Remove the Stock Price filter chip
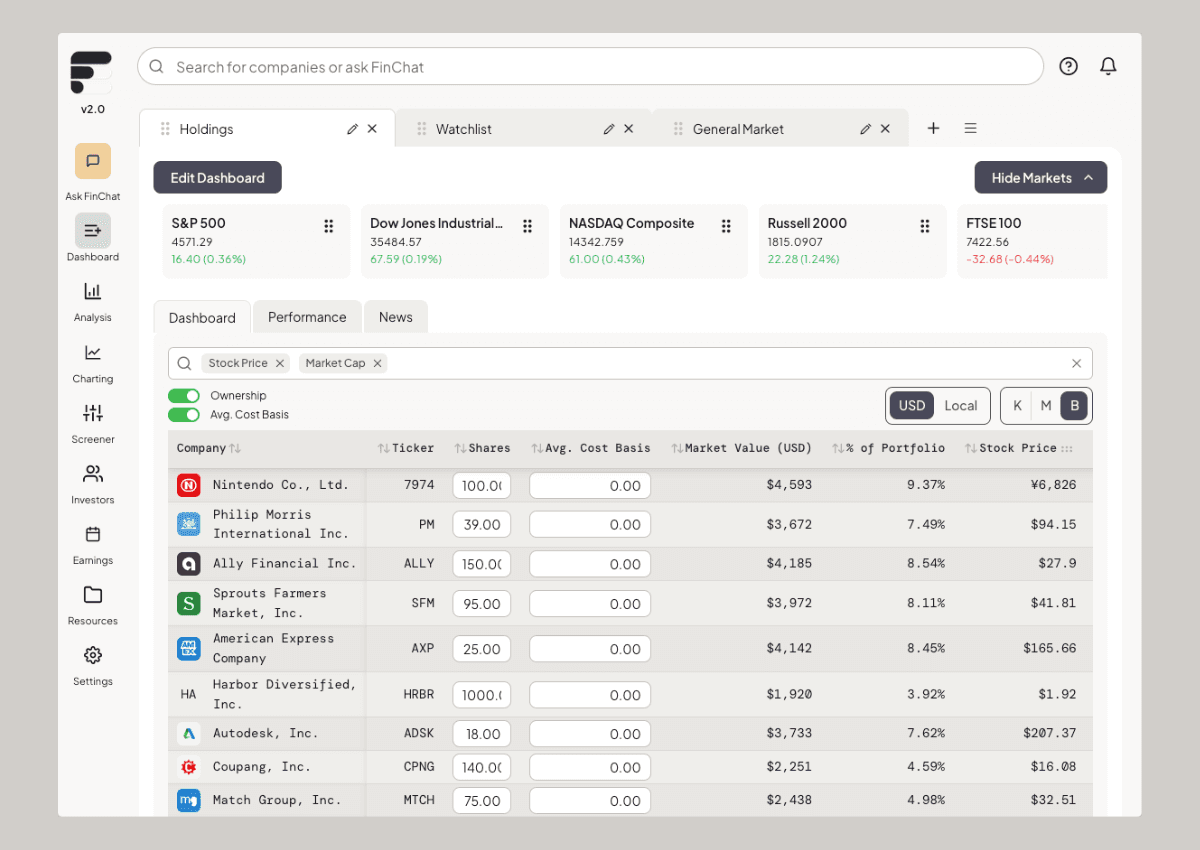The width and height of the screenshot is (1200, 850). [x=280, y=363]
